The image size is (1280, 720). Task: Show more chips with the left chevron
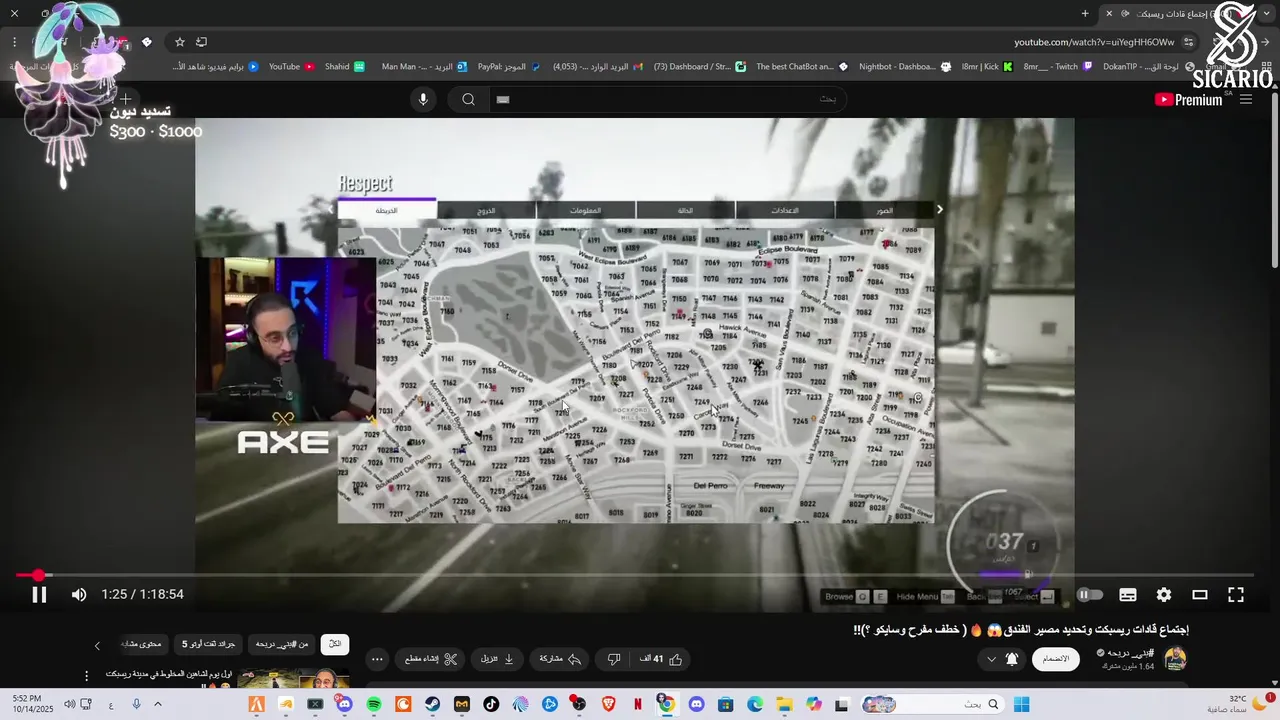(x=97, y=645)
